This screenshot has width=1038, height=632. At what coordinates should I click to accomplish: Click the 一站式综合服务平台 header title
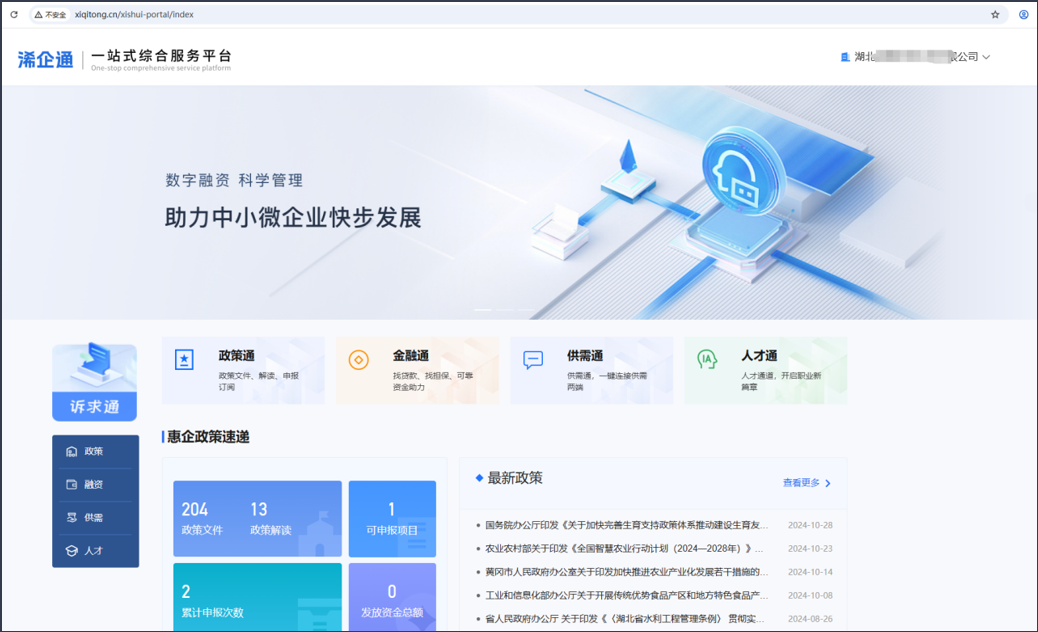pos(161,56)
